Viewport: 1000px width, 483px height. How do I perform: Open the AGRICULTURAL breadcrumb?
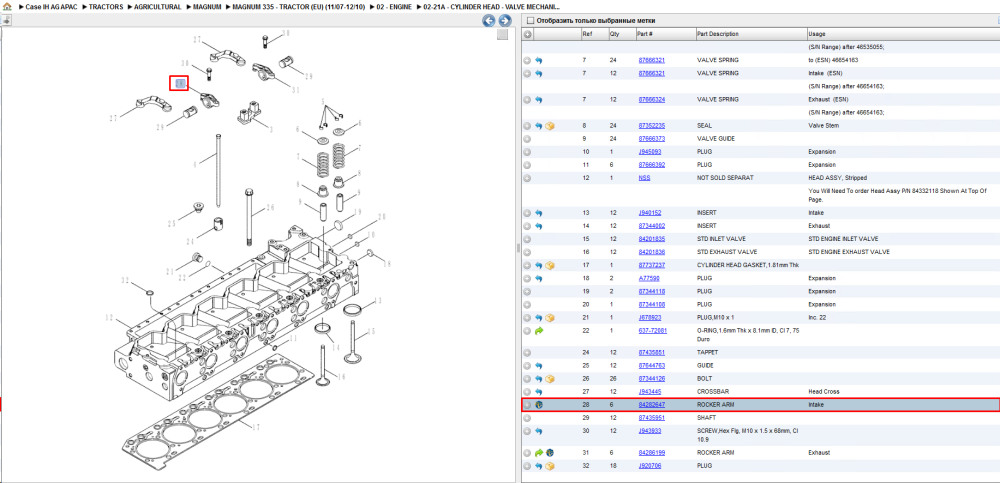158,6
